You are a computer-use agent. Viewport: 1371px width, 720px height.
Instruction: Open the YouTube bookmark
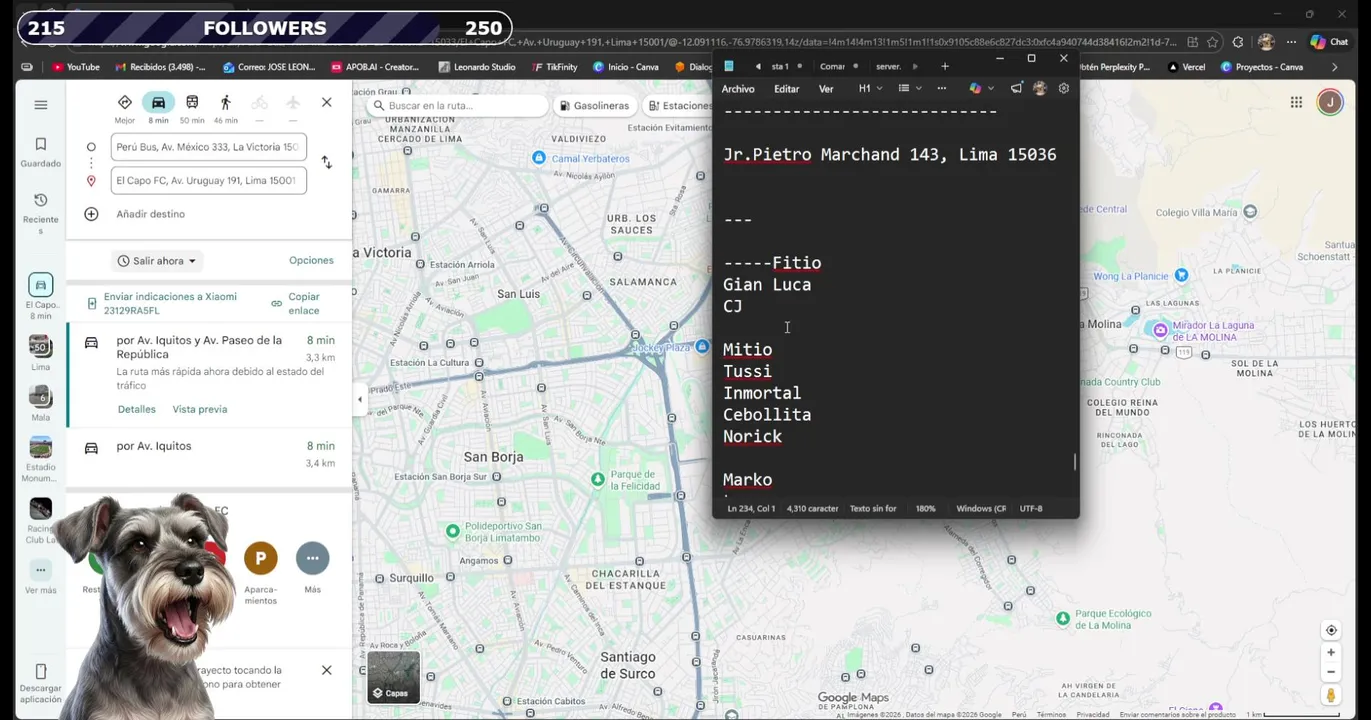point(76,67)
